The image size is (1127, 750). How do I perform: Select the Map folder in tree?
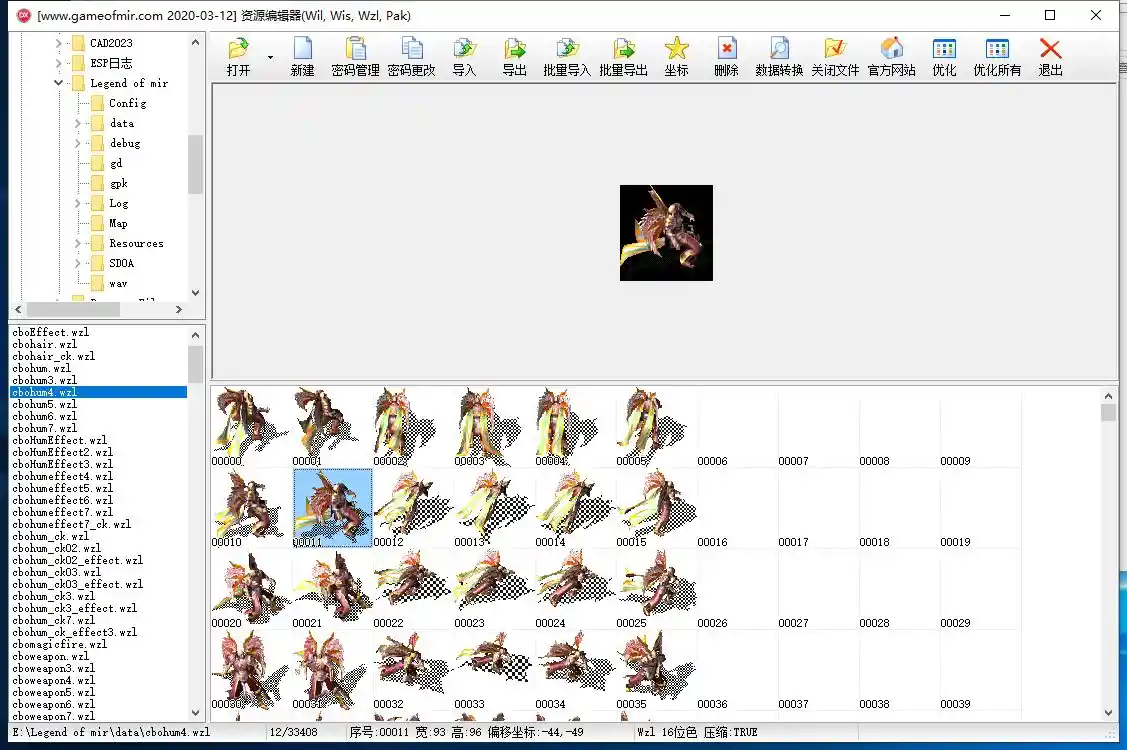(118, 224)
